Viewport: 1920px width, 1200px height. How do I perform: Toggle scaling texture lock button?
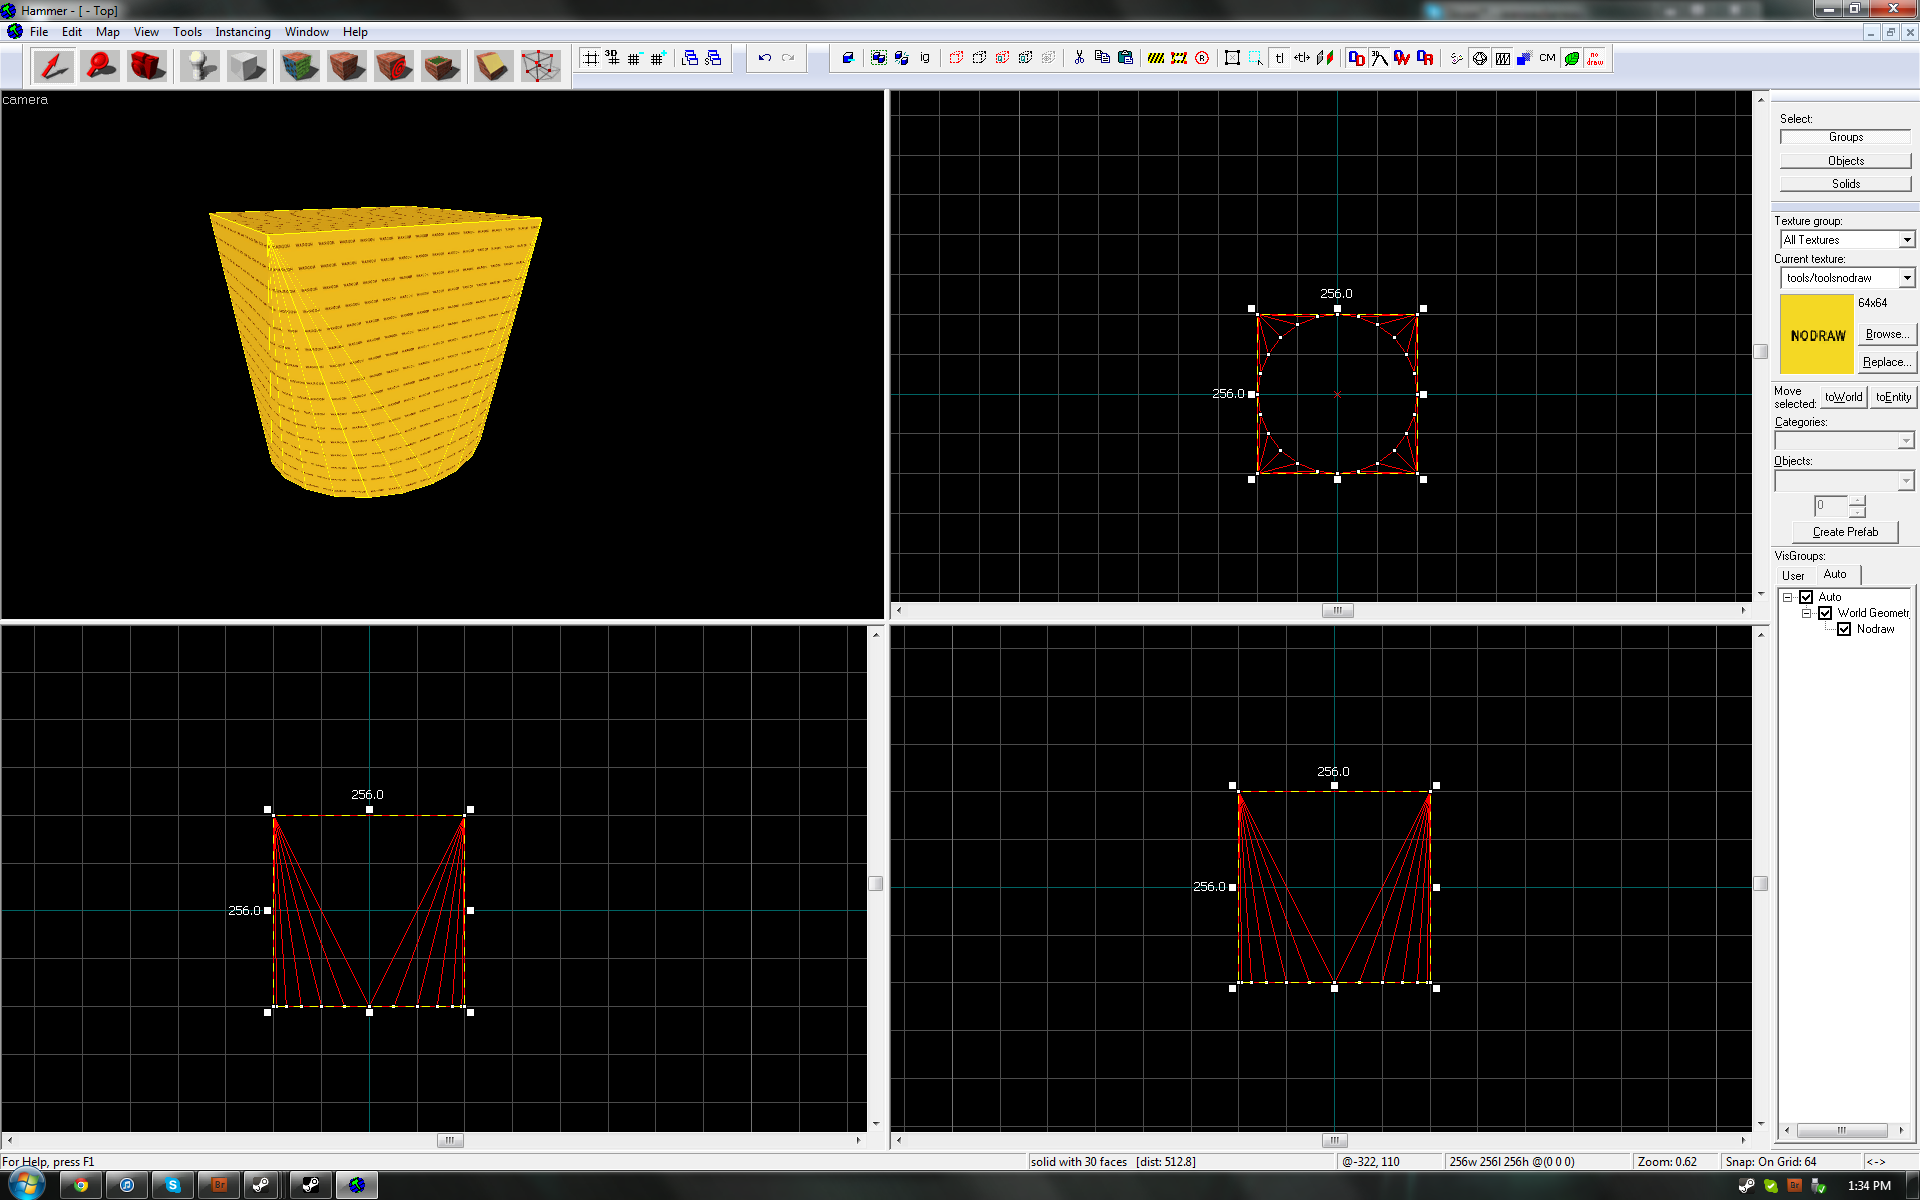1302,58
